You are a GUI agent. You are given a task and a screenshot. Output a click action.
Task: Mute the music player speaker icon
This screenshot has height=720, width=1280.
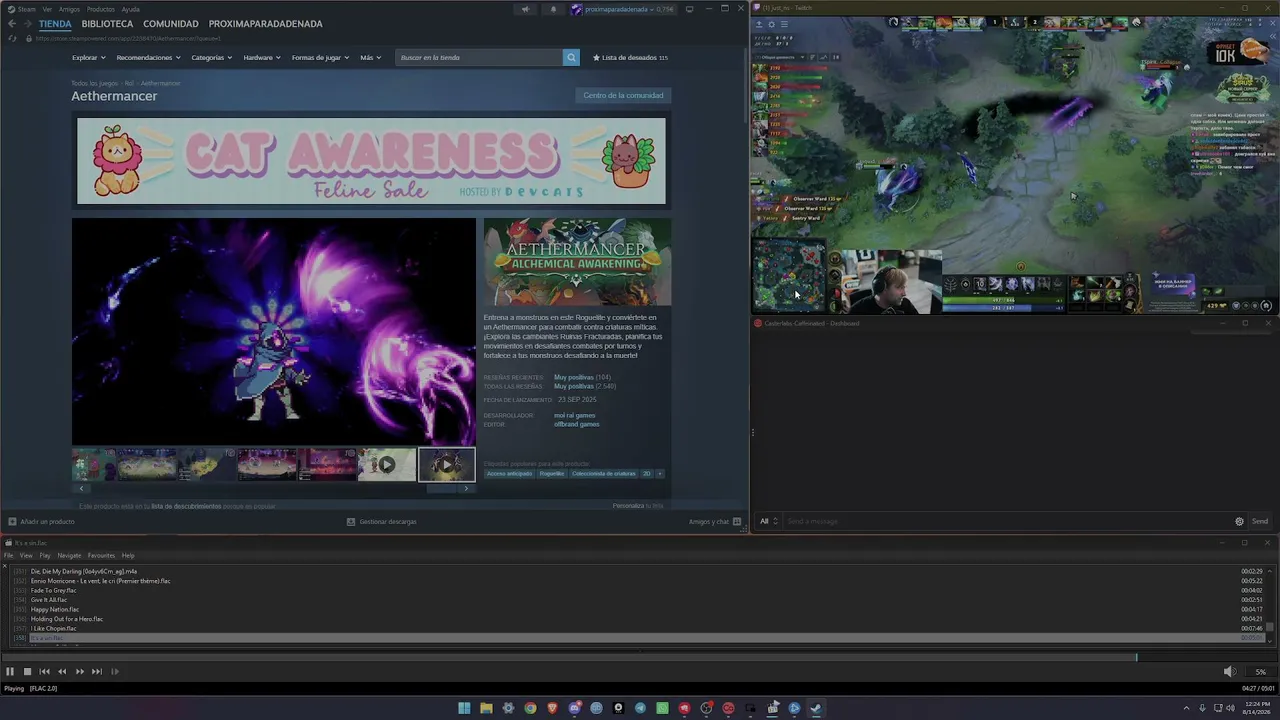[1229, 672]
